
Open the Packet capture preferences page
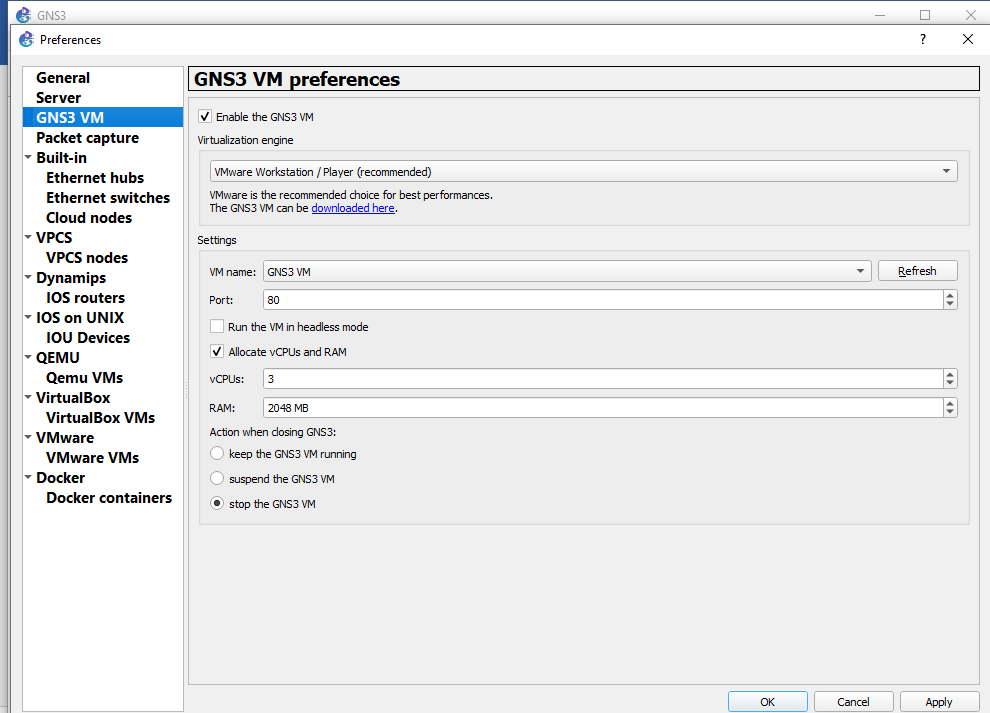point(87,138)
